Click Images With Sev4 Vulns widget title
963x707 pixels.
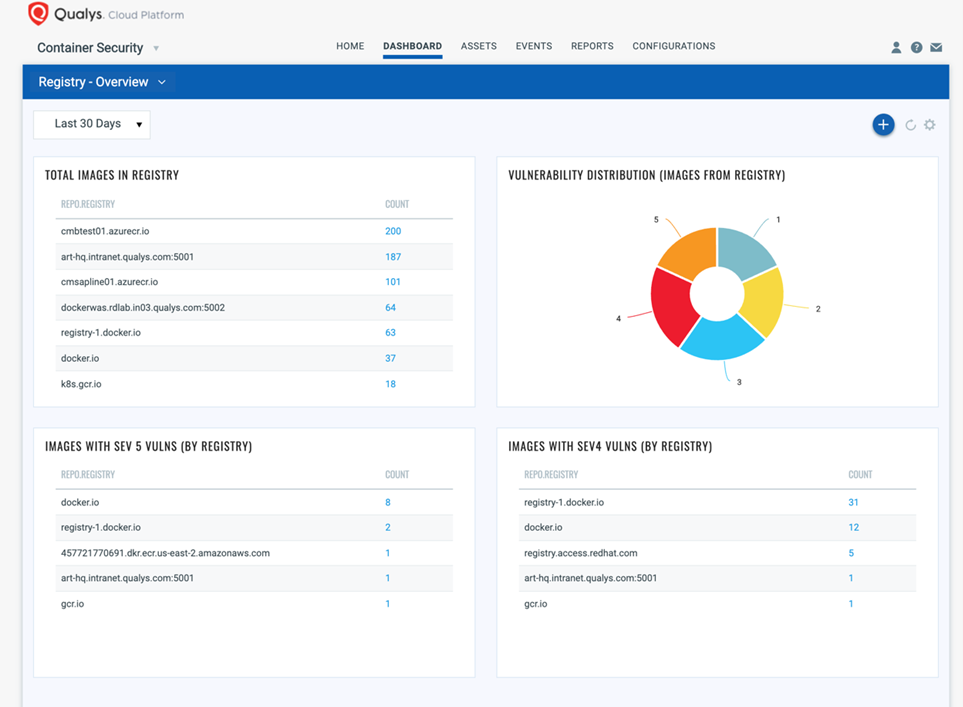click(610, 447)
